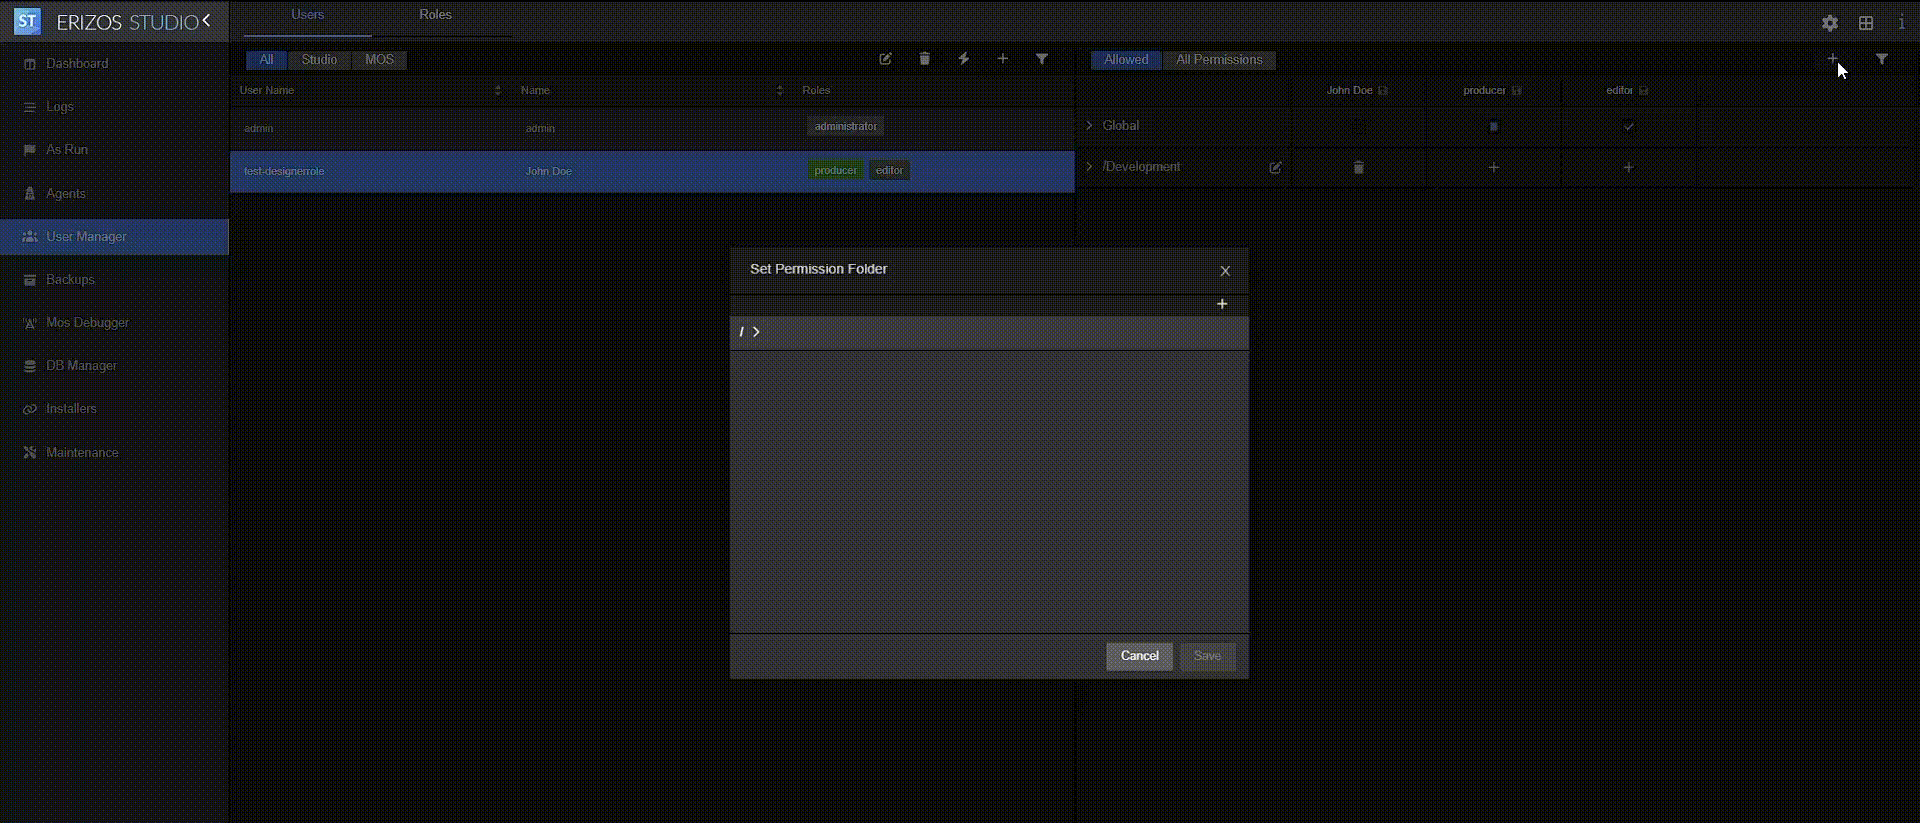Click the lightning bolt icon in users toolbar
The width and height of the screenshot is (1920, 823).
coord(963,59)
